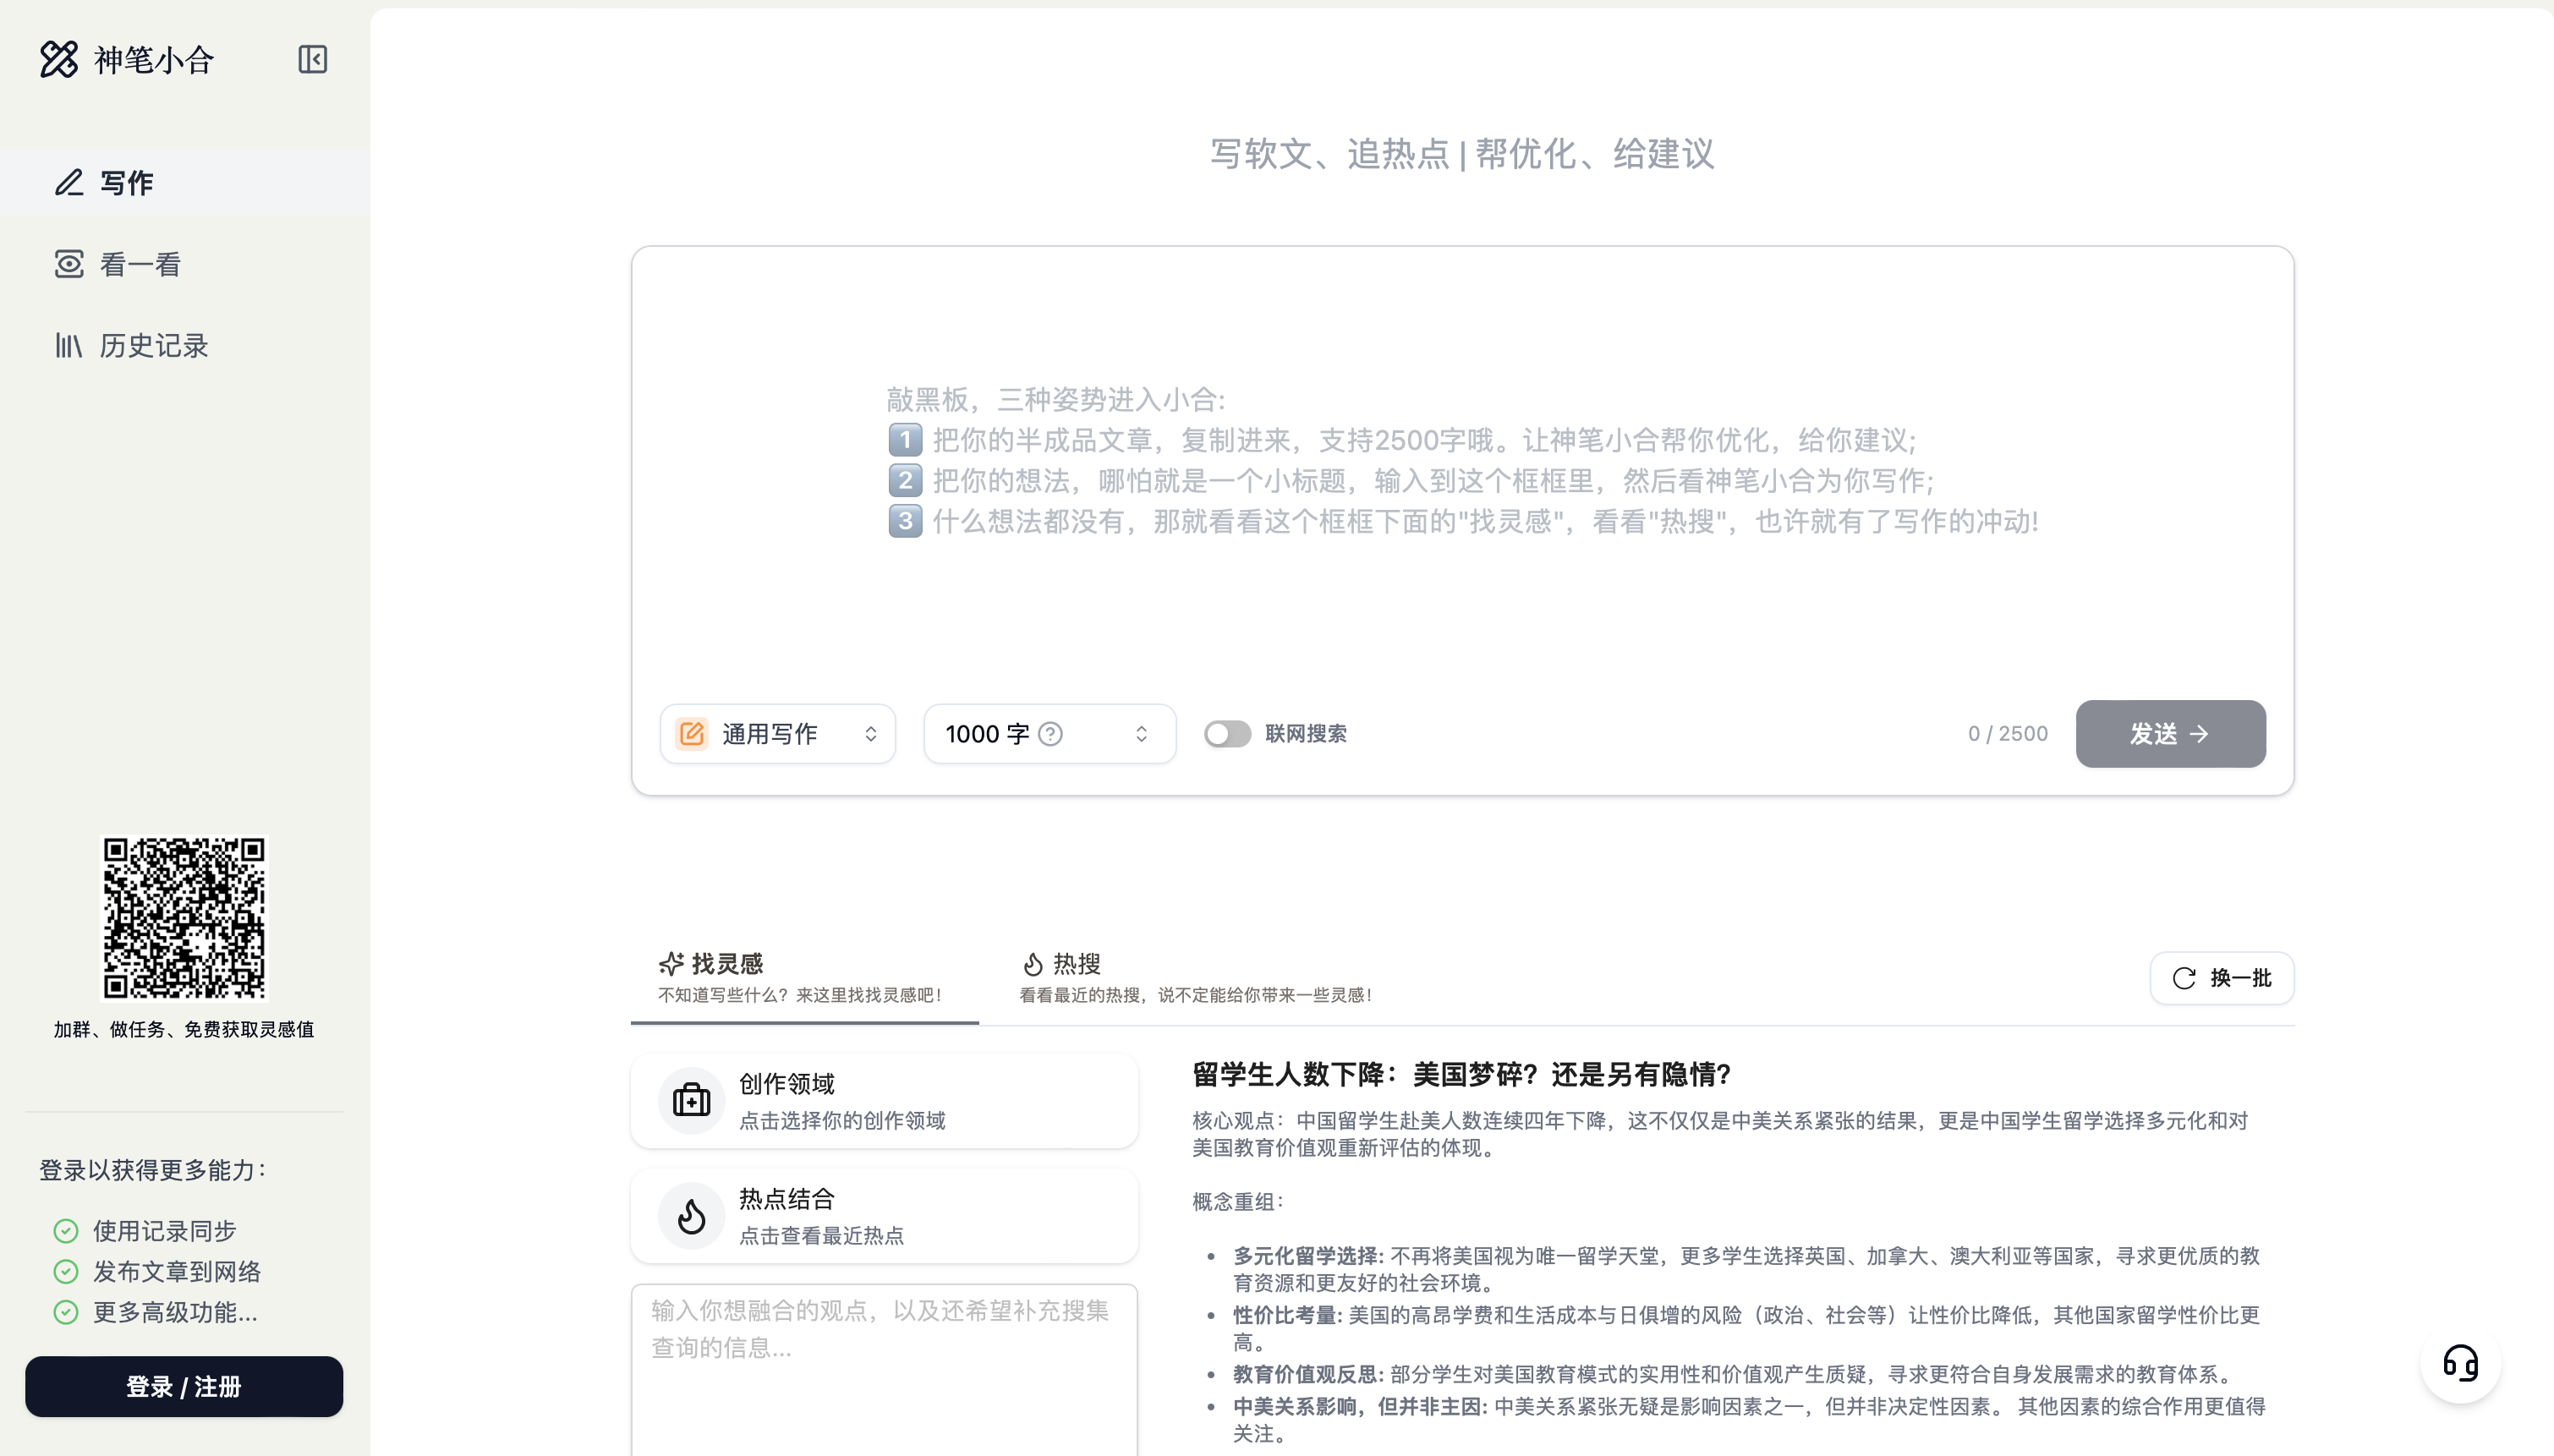Click the heading 写软文、追热点 | 帮优化、给建议
Screen dimensions: 2554x1456
click(x=1462, y=153)
